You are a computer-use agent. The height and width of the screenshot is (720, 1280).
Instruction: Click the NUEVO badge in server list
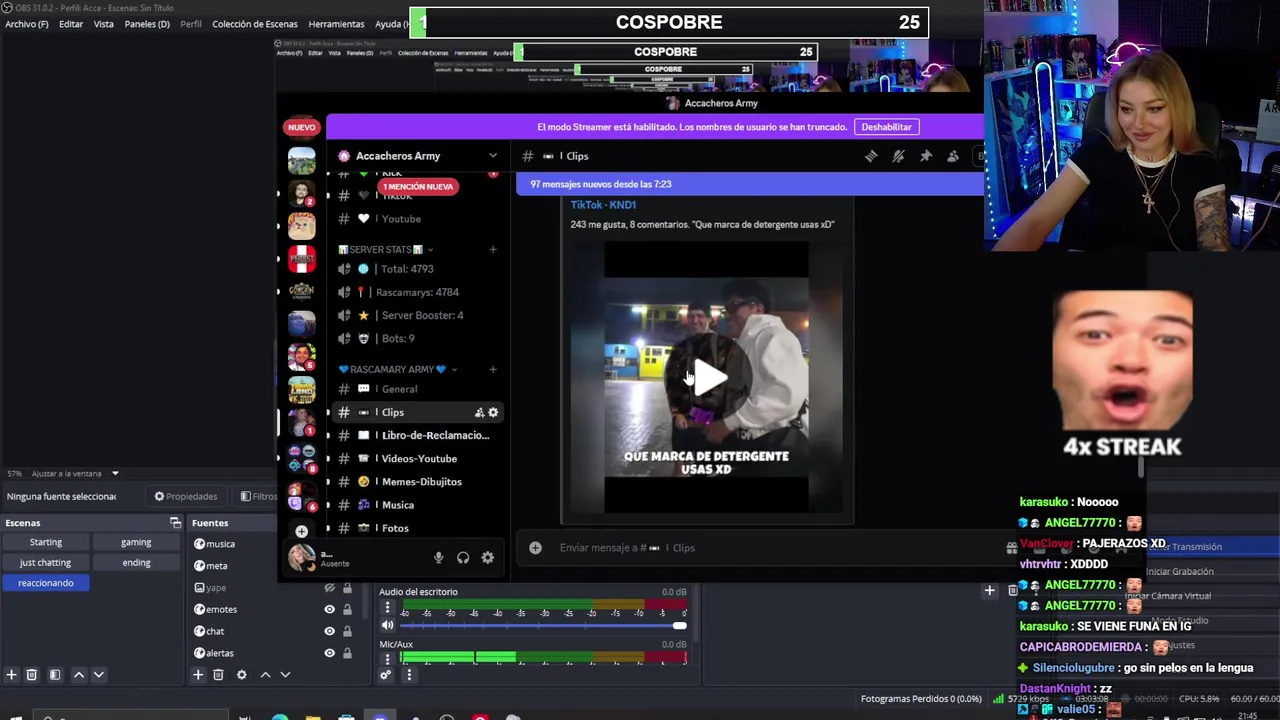pos(301,127)
